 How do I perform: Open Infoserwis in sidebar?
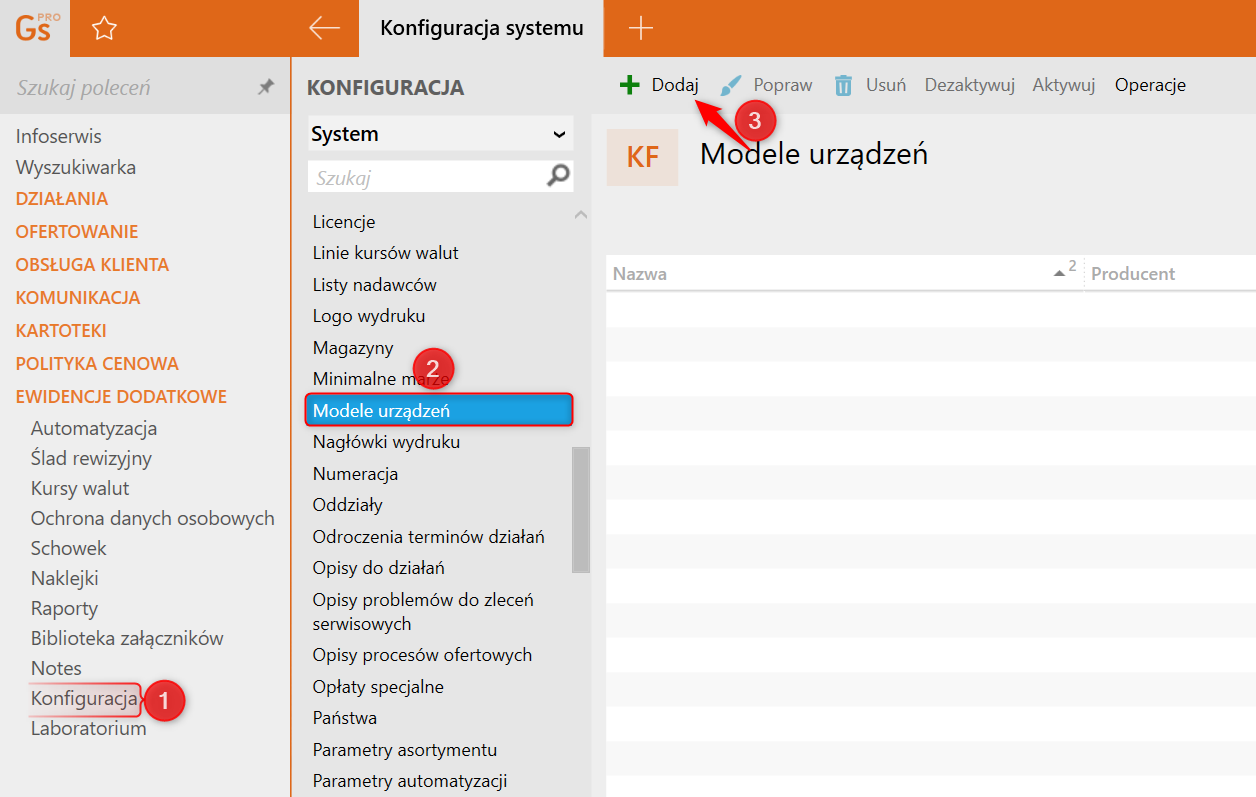tap(58, 136)
